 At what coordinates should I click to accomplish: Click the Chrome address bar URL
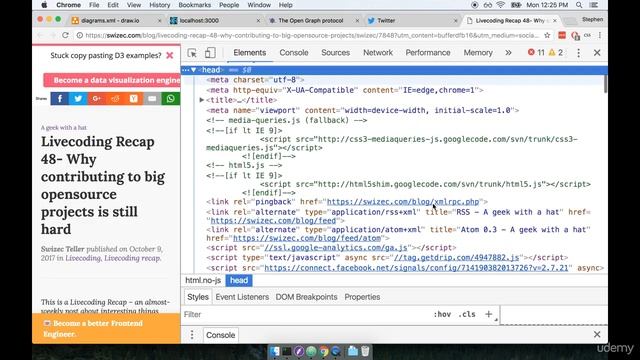click(312, 36)
